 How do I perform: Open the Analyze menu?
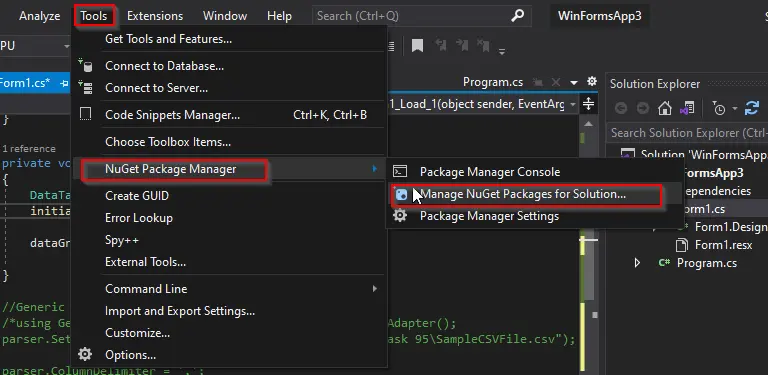tap(40, 16)
